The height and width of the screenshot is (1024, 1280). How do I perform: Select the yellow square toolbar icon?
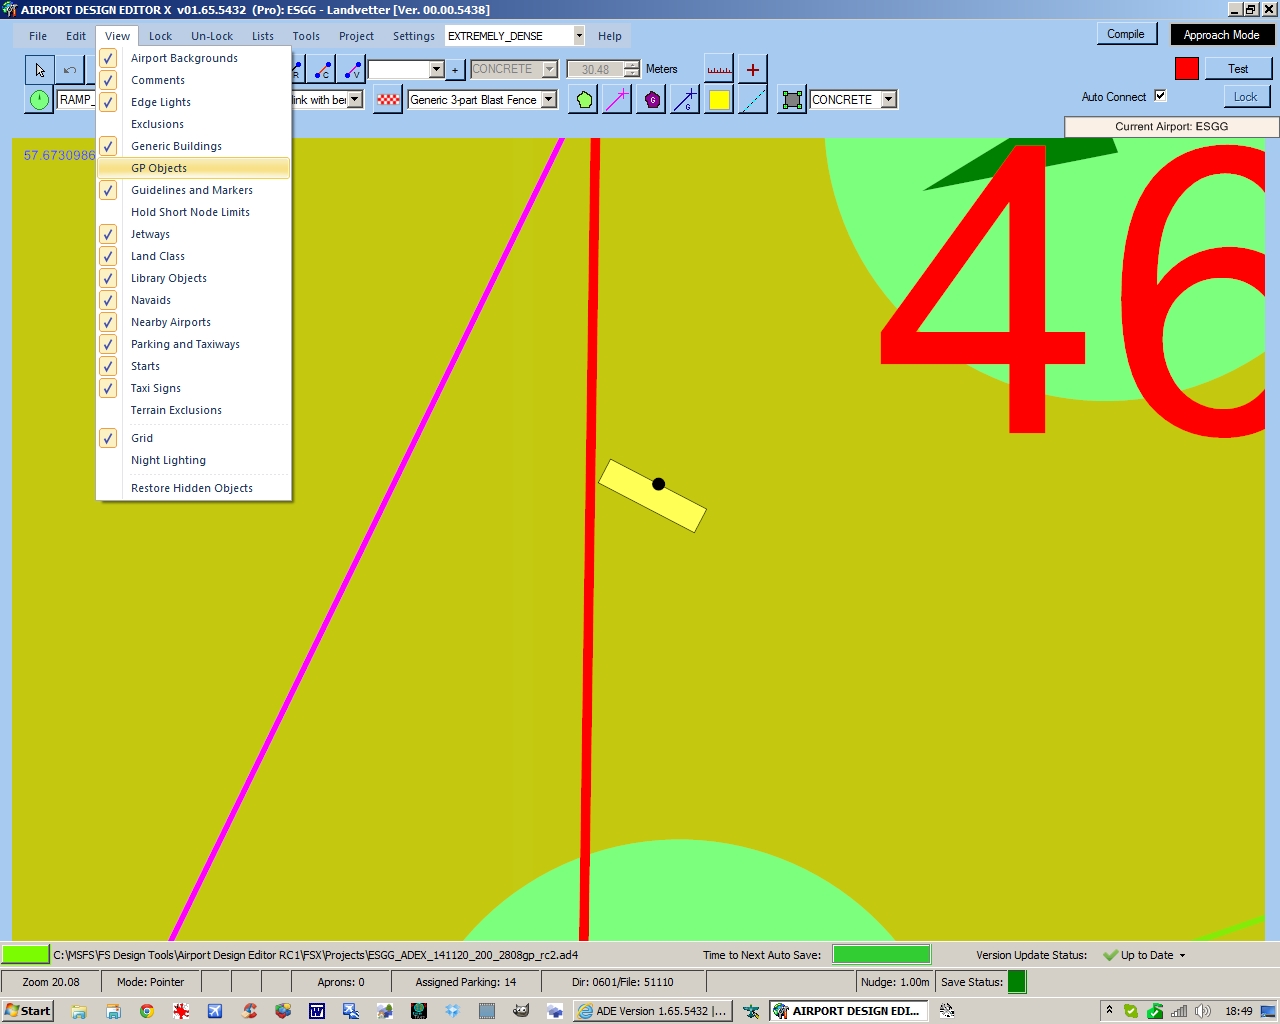click(x=719, y=100)
